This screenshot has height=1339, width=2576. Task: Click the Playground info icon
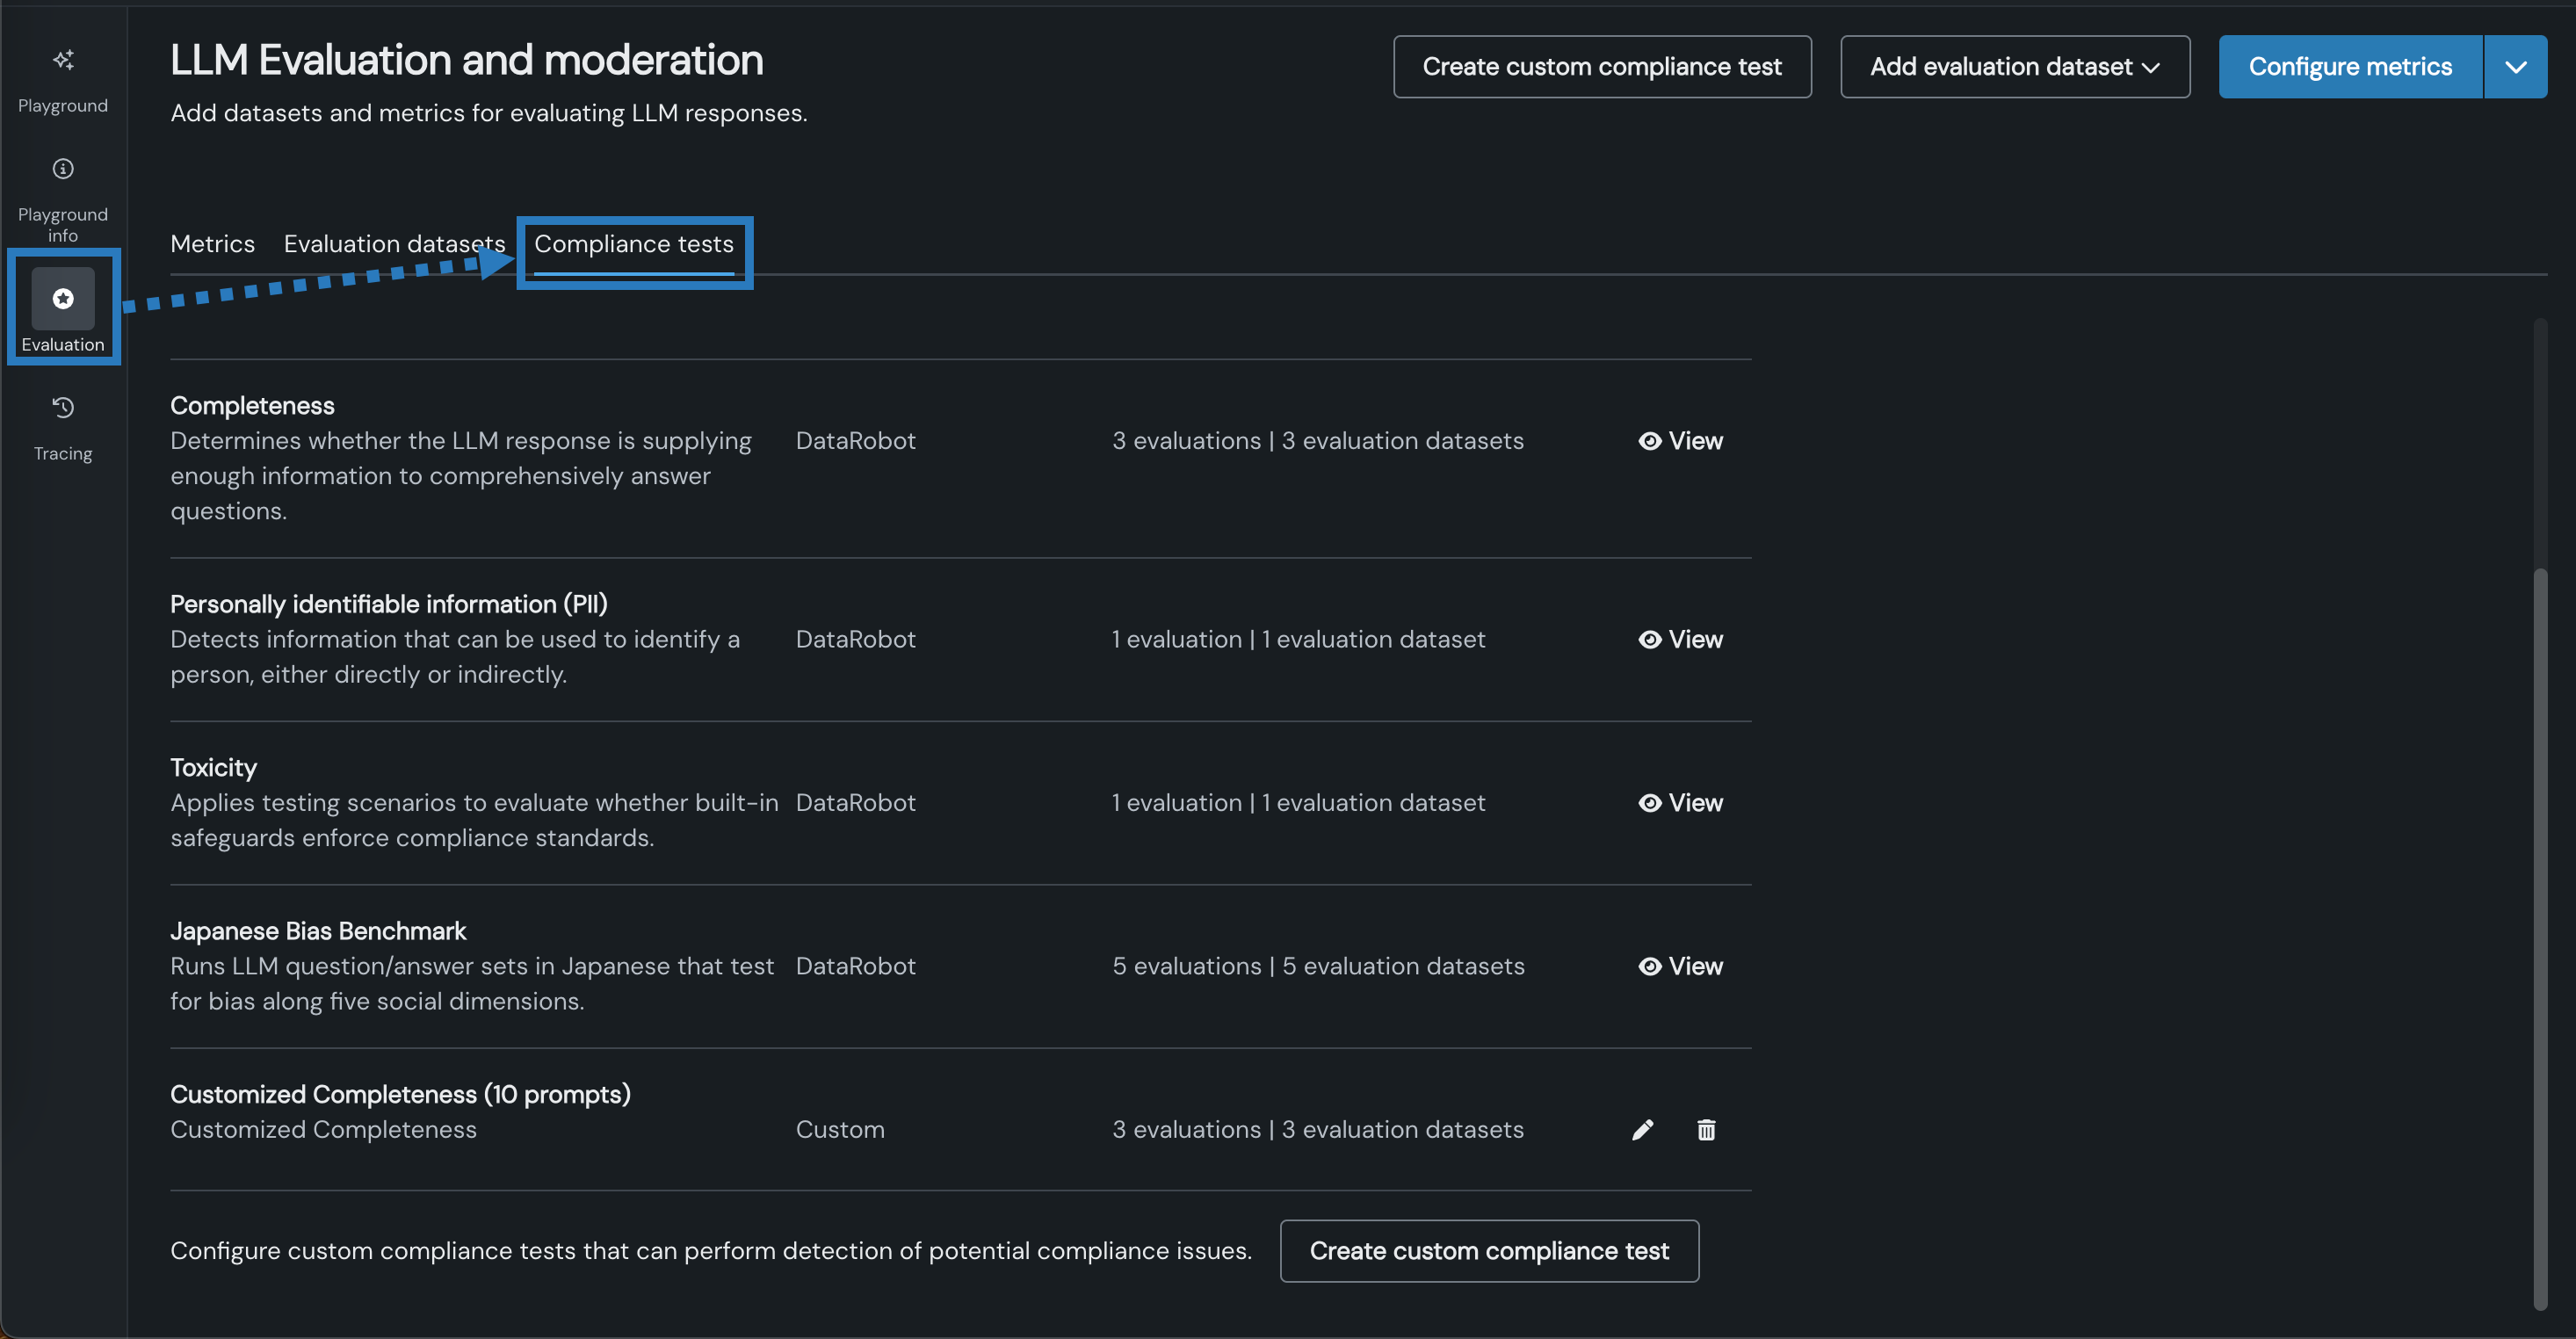coord(63,169)
